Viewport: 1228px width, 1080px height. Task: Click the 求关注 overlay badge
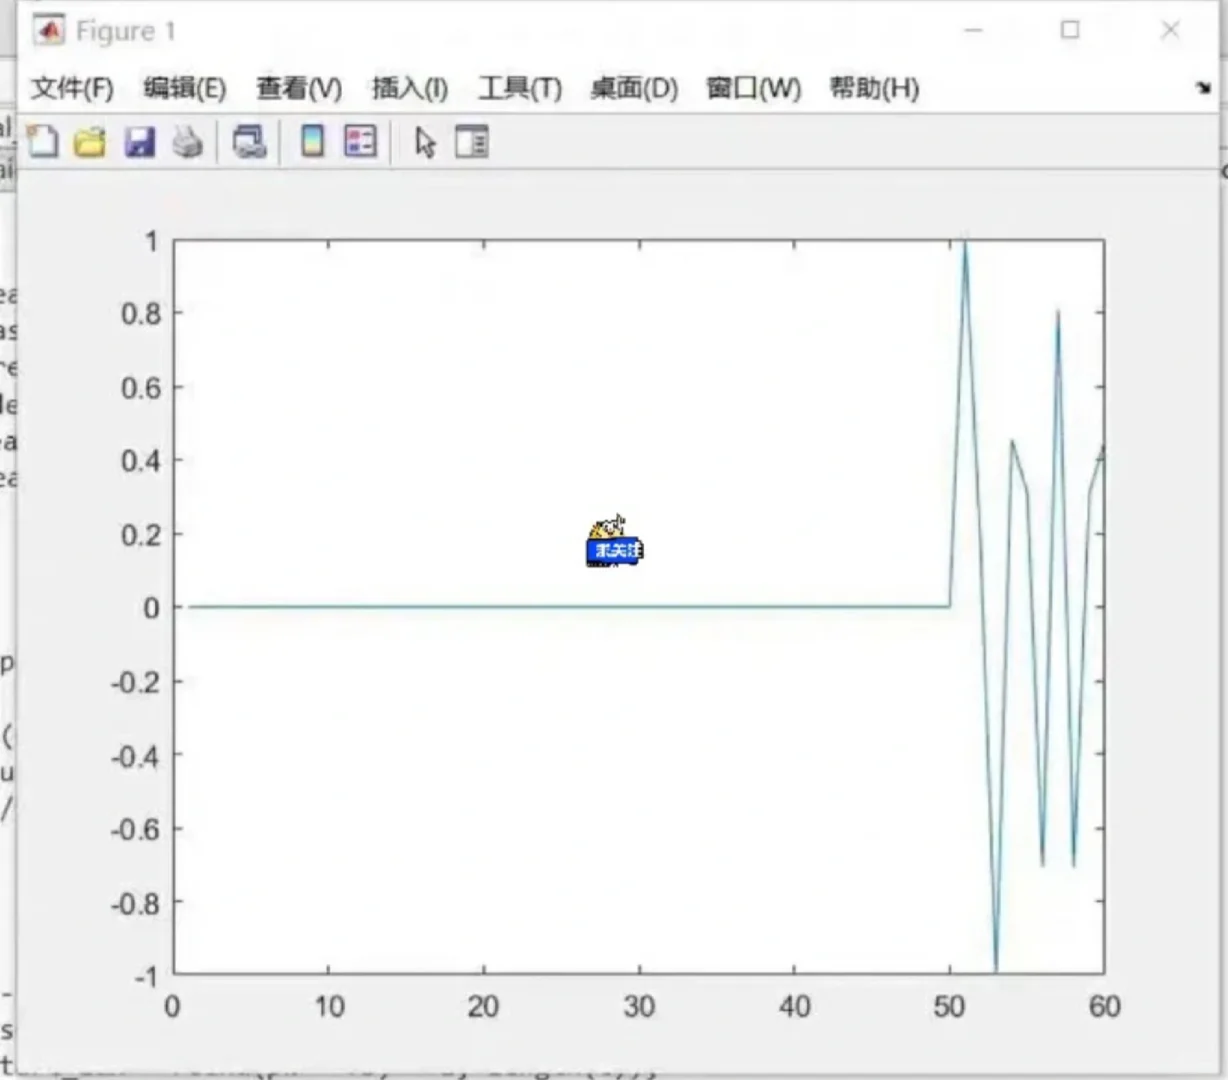[x=613, y=551]
